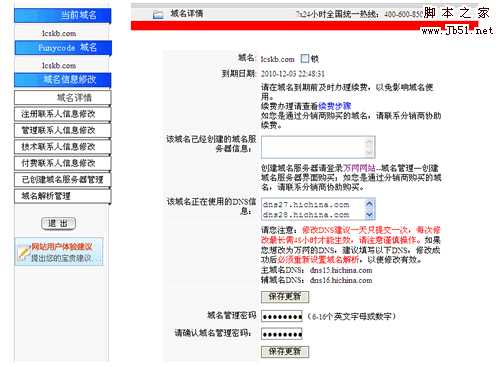Click DNS textarea scroll-up arrow

(x=370, y=204)
